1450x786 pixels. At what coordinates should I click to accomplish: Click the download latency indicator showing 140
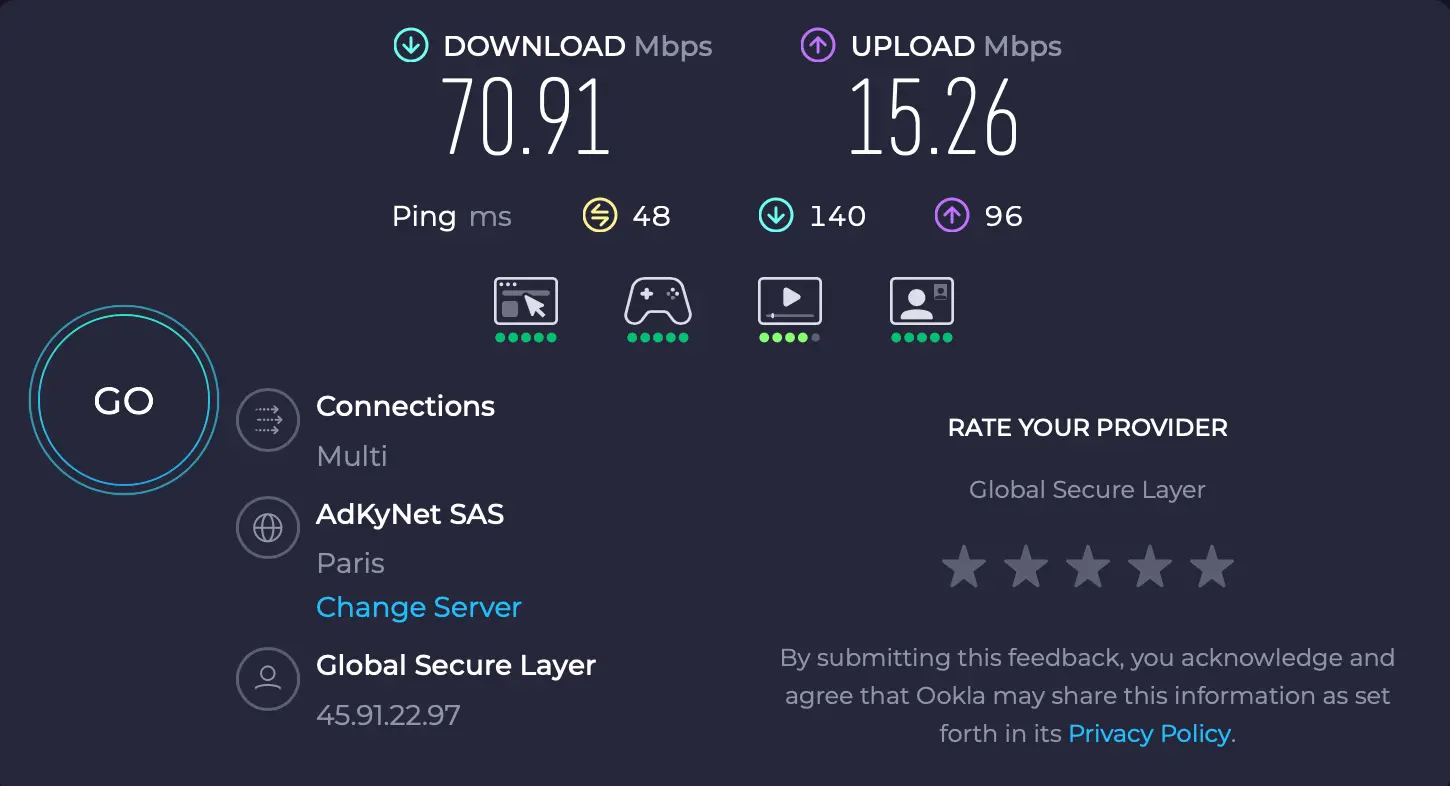775,215
